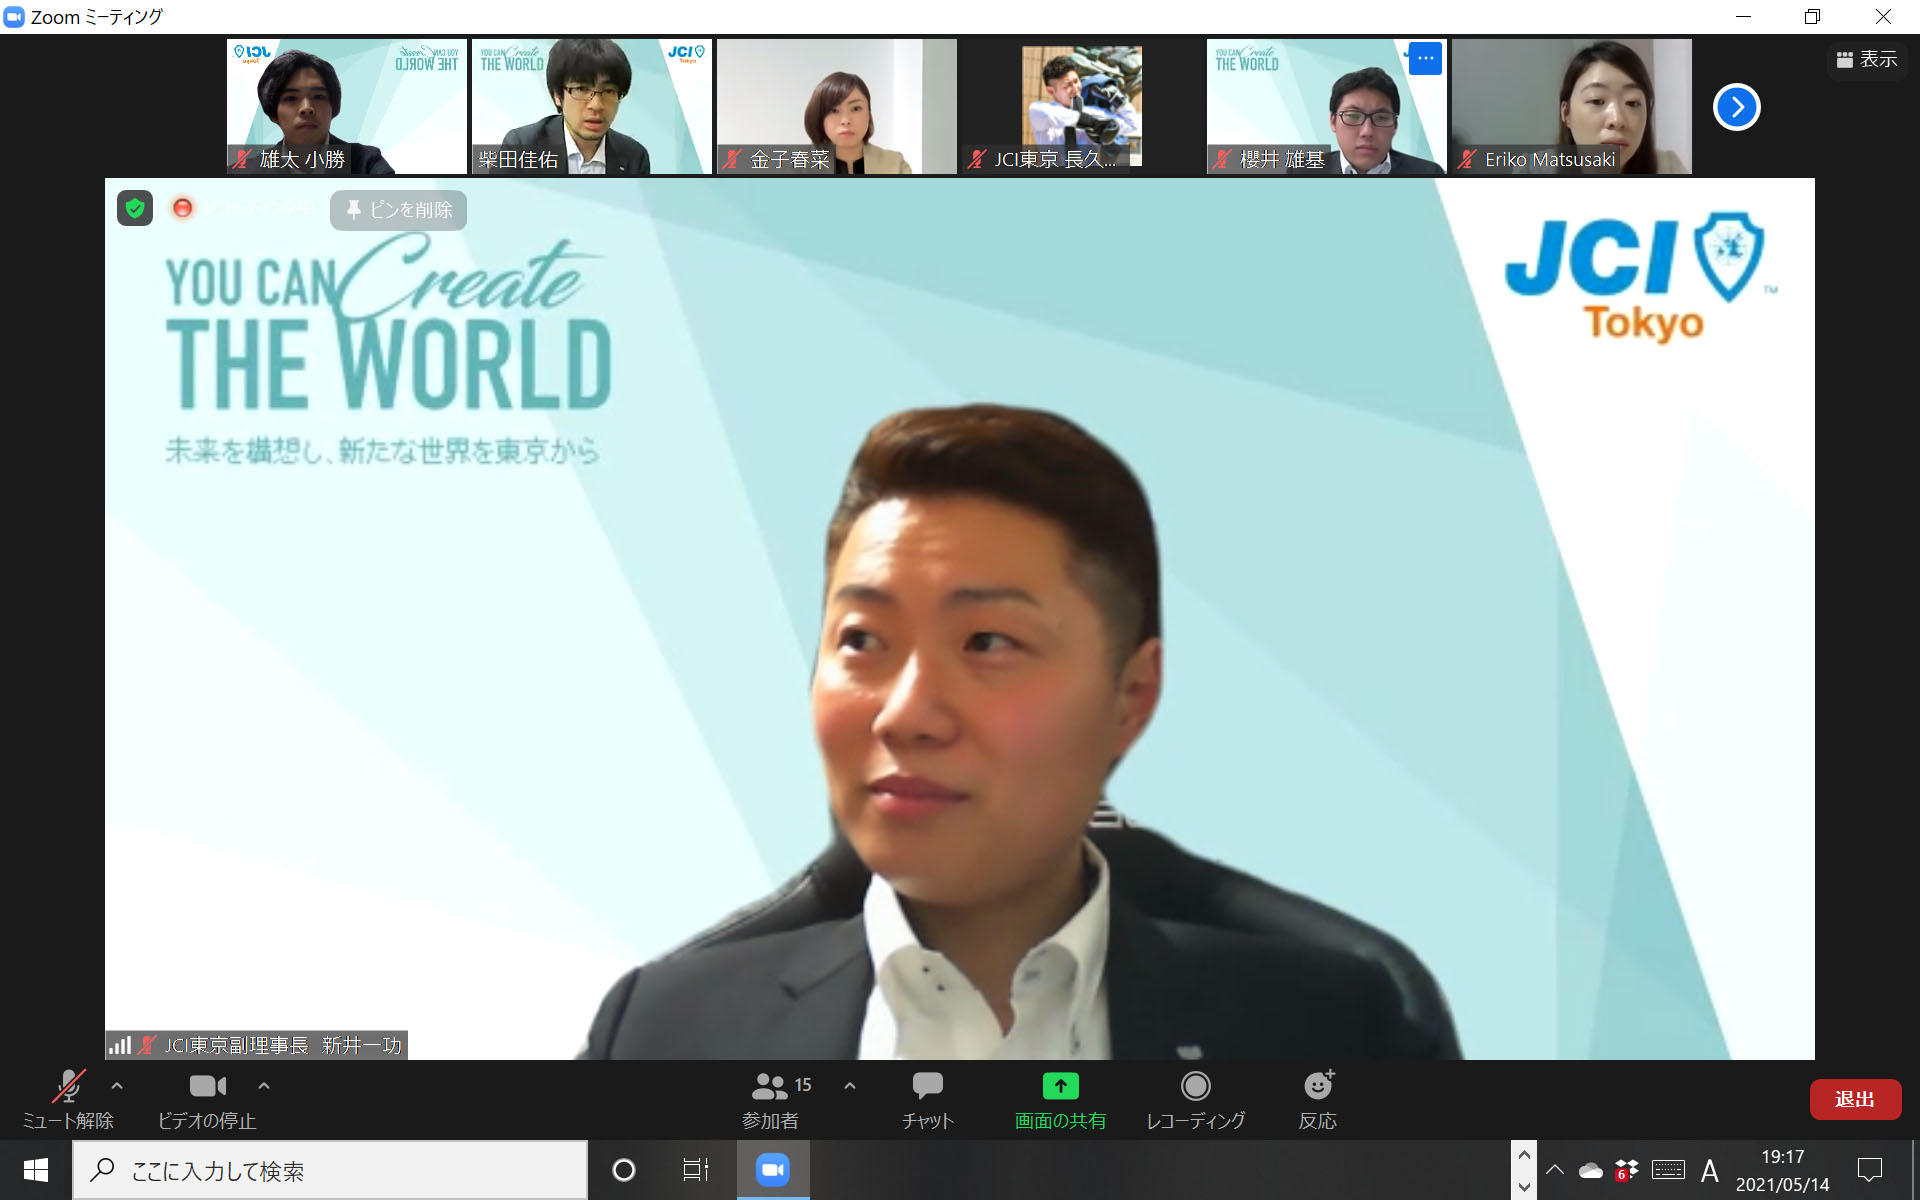This screenshot has width=1920, height=1200.
Task: Open Dropbox icon in system tray
Action: [x=1627, y=1170]
